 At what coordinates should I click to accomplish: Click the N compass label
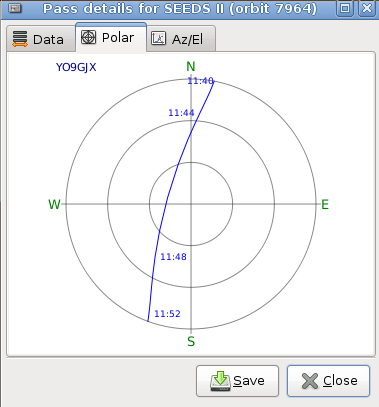point(191,67)
